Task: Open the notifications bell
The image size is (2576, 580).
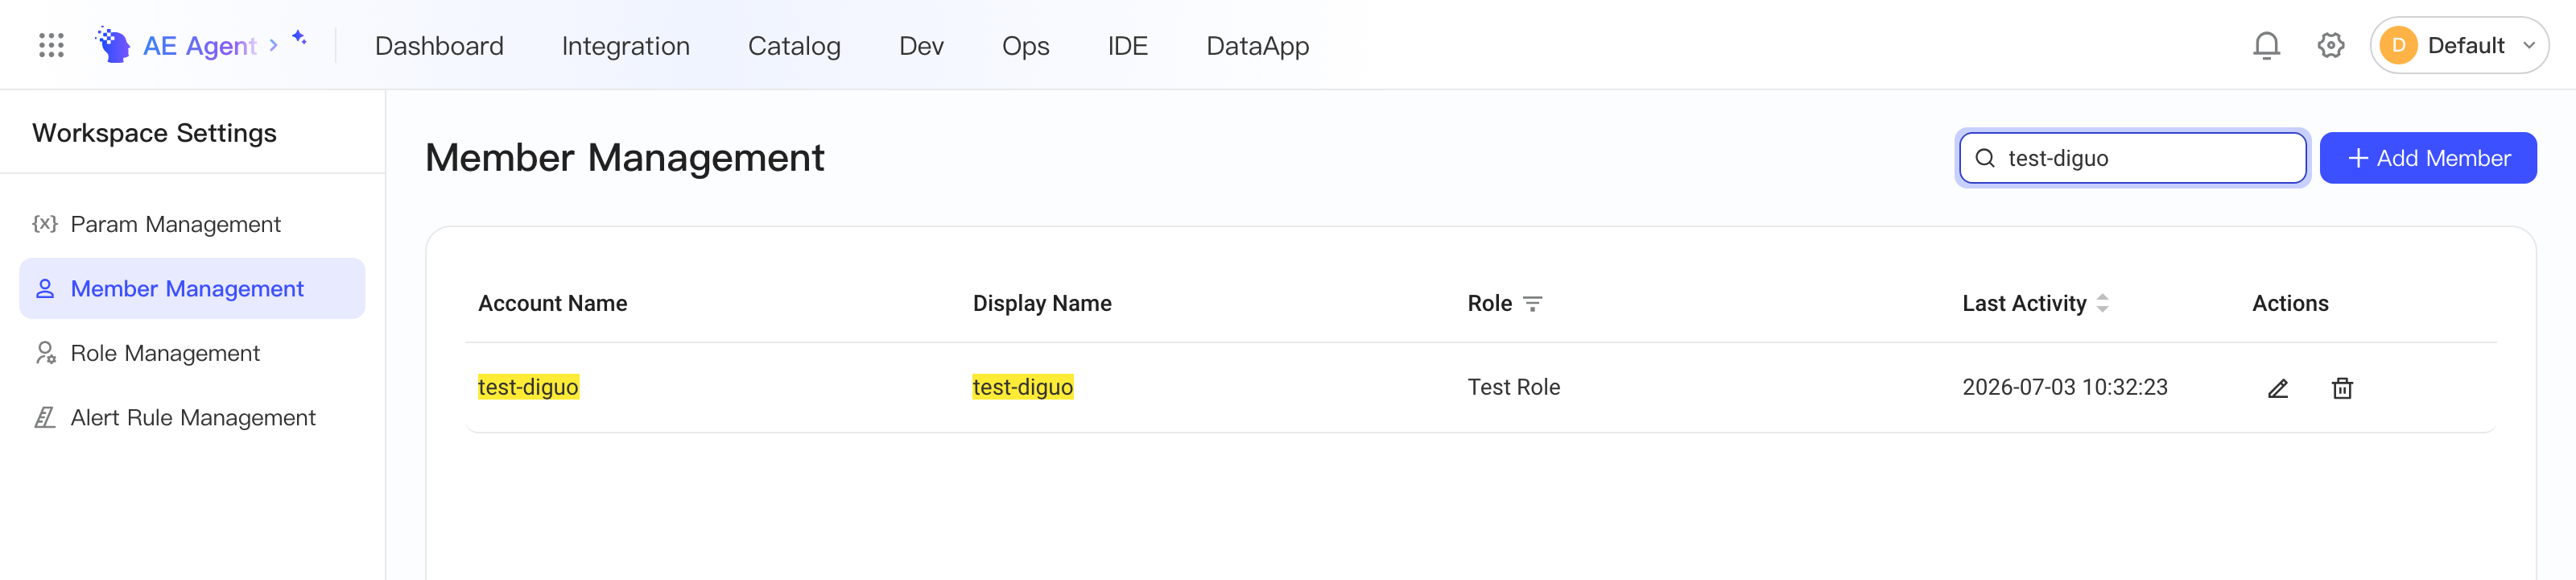Action: click(2266, 45)
